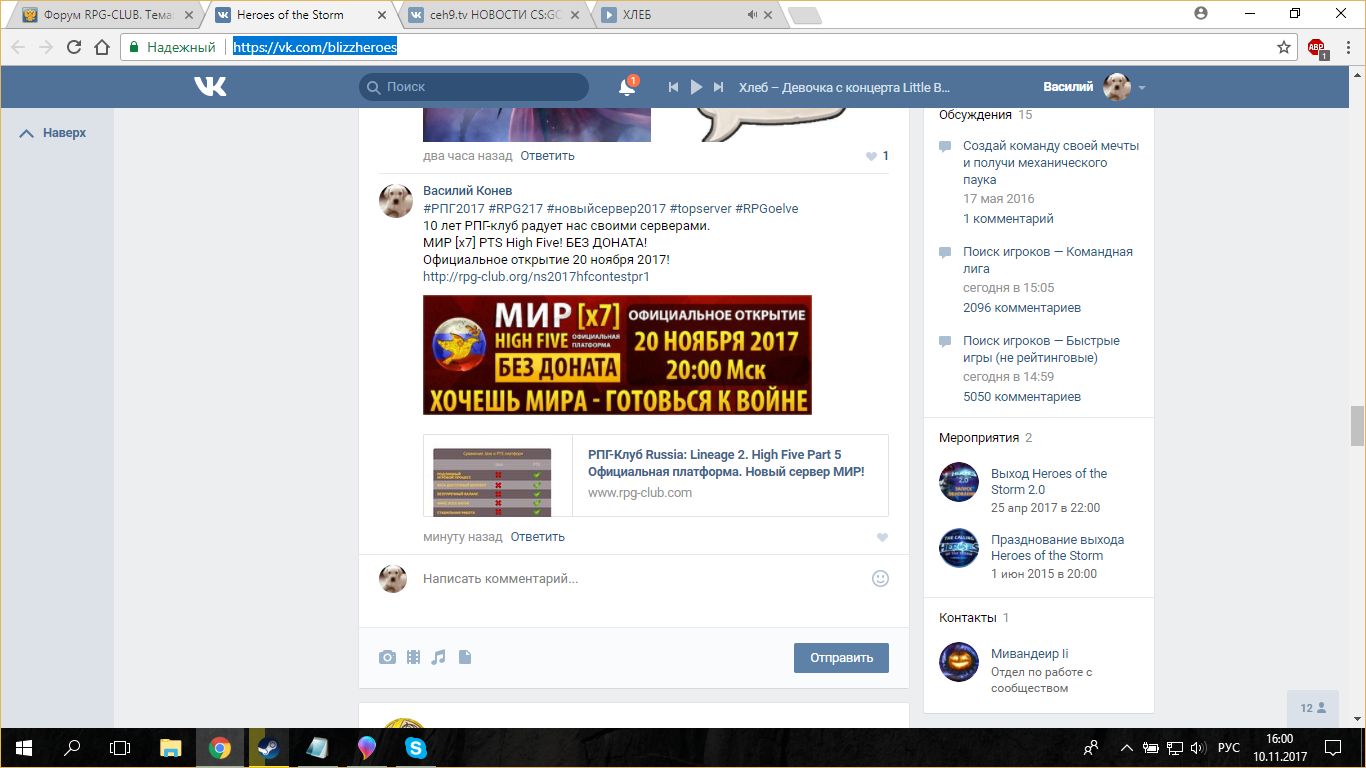Show hidden system tray icons

pos(1127,748)
